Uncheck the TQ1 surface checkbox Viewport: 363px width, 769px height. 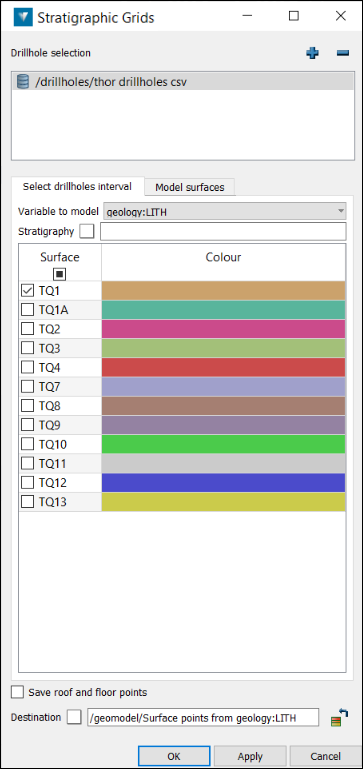coord(27,291)
